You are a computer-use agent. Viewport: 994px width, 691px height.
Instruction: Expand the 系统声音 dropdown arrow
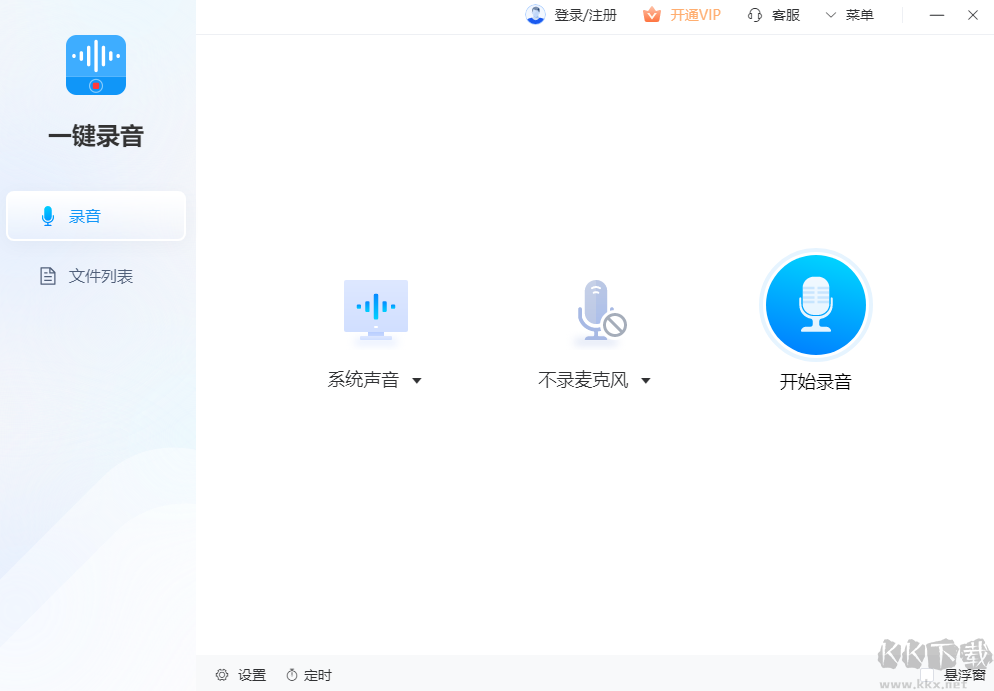(417, 380)
